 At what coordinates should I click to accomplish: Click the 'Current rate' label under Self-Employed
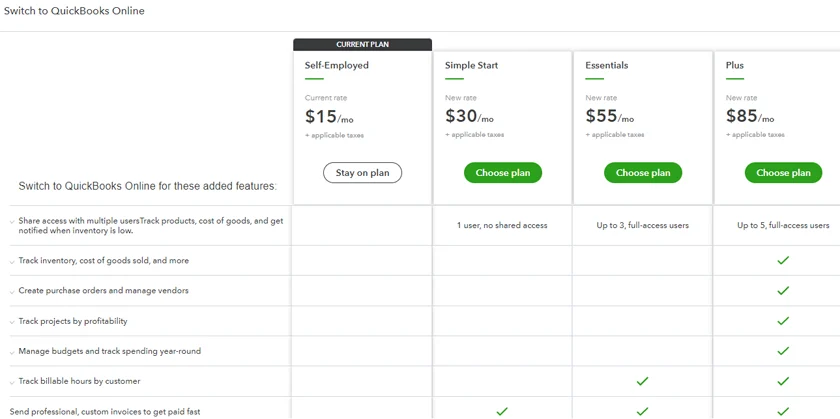coord(326,98)
